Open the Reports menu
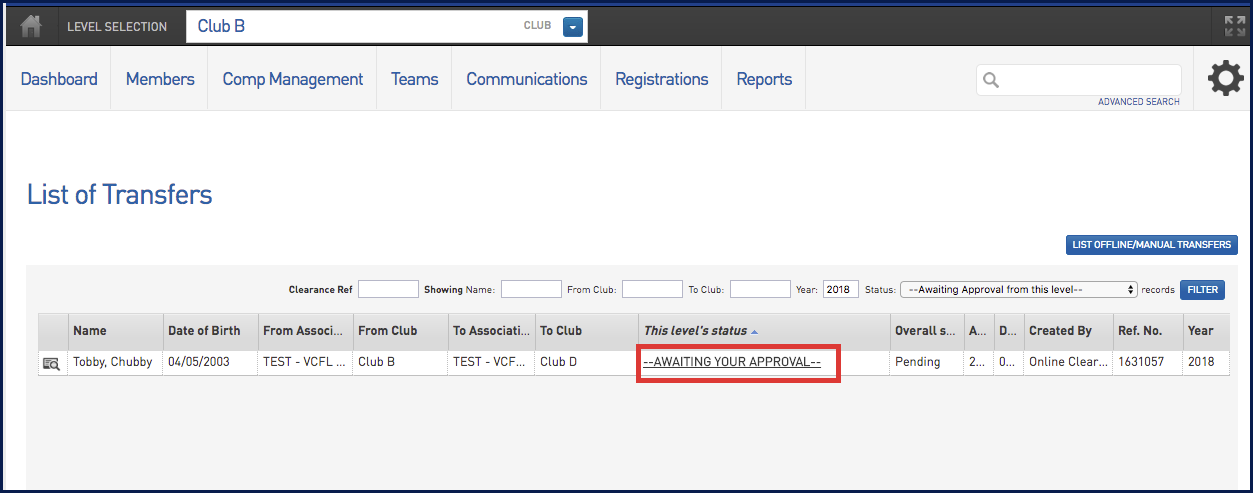Screen dimensions: 1253x493 (764, 79)
